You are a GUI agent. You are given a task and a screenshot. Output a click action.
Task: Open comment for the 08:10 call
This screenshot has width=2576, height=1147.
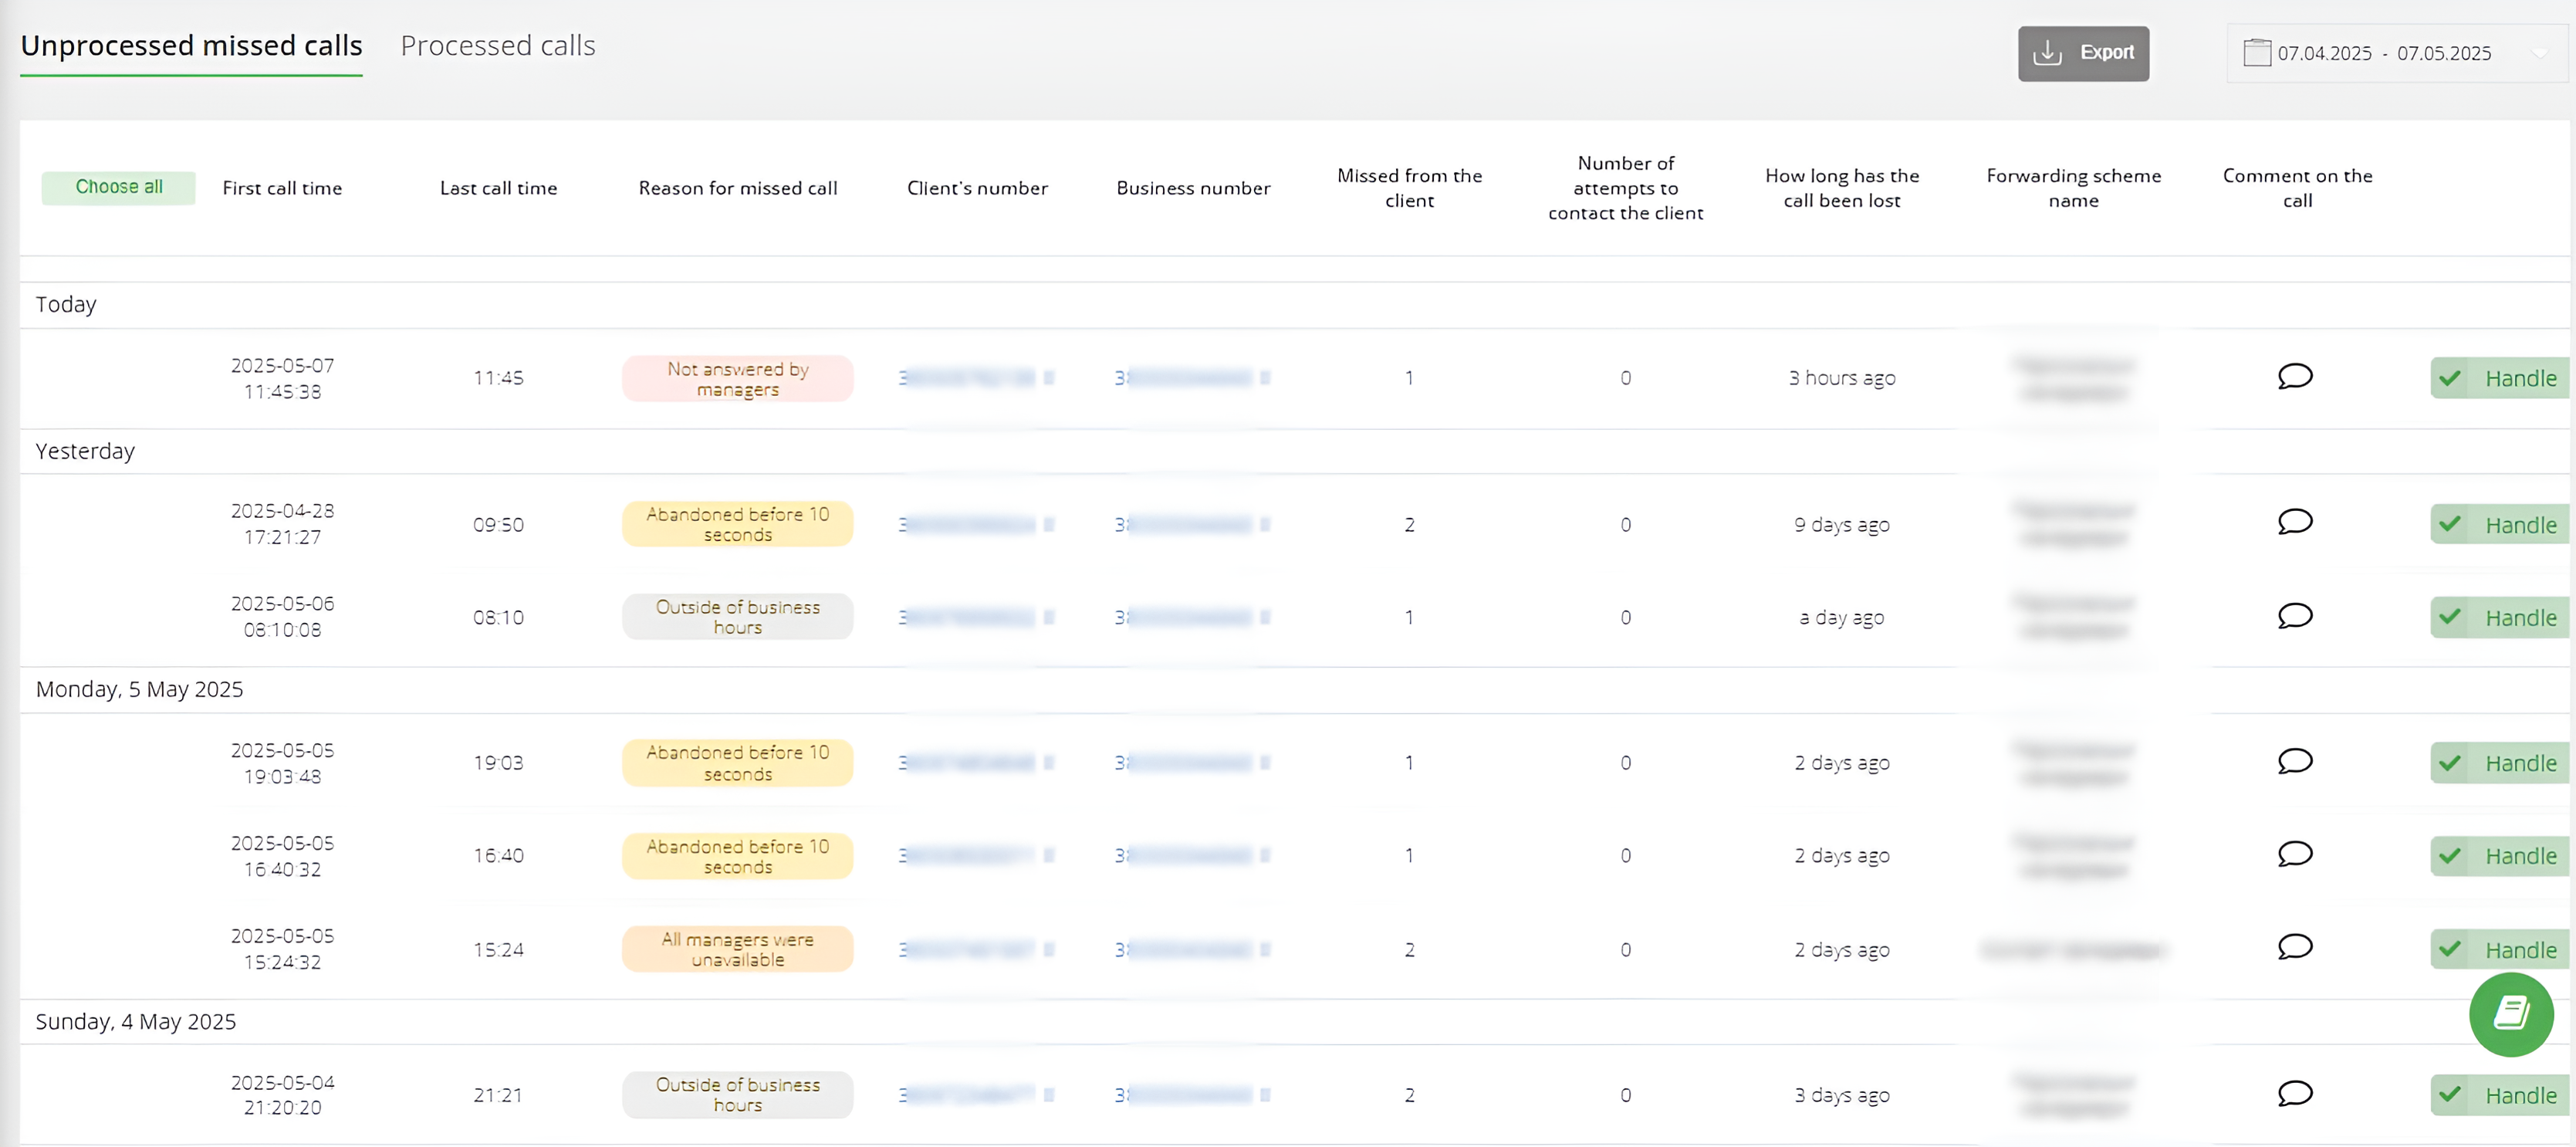pos(2295,616)
